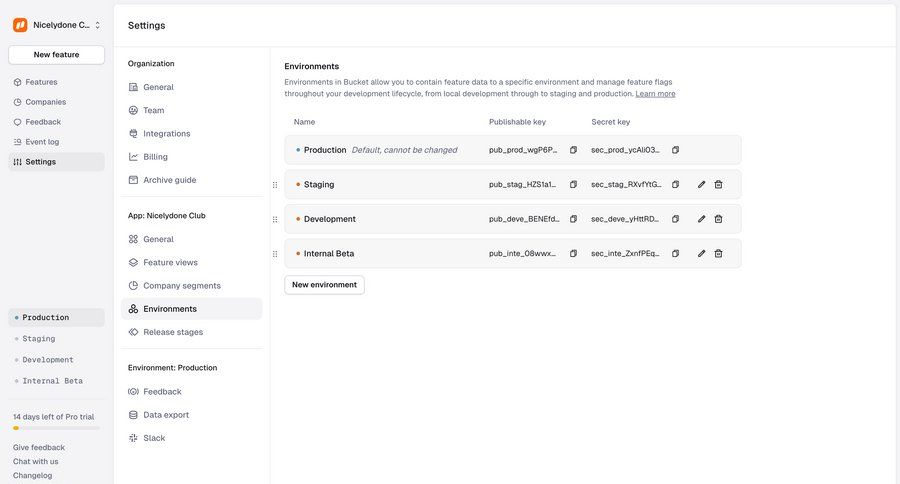Delete the Staging environment trash icon

click(718, 184)
